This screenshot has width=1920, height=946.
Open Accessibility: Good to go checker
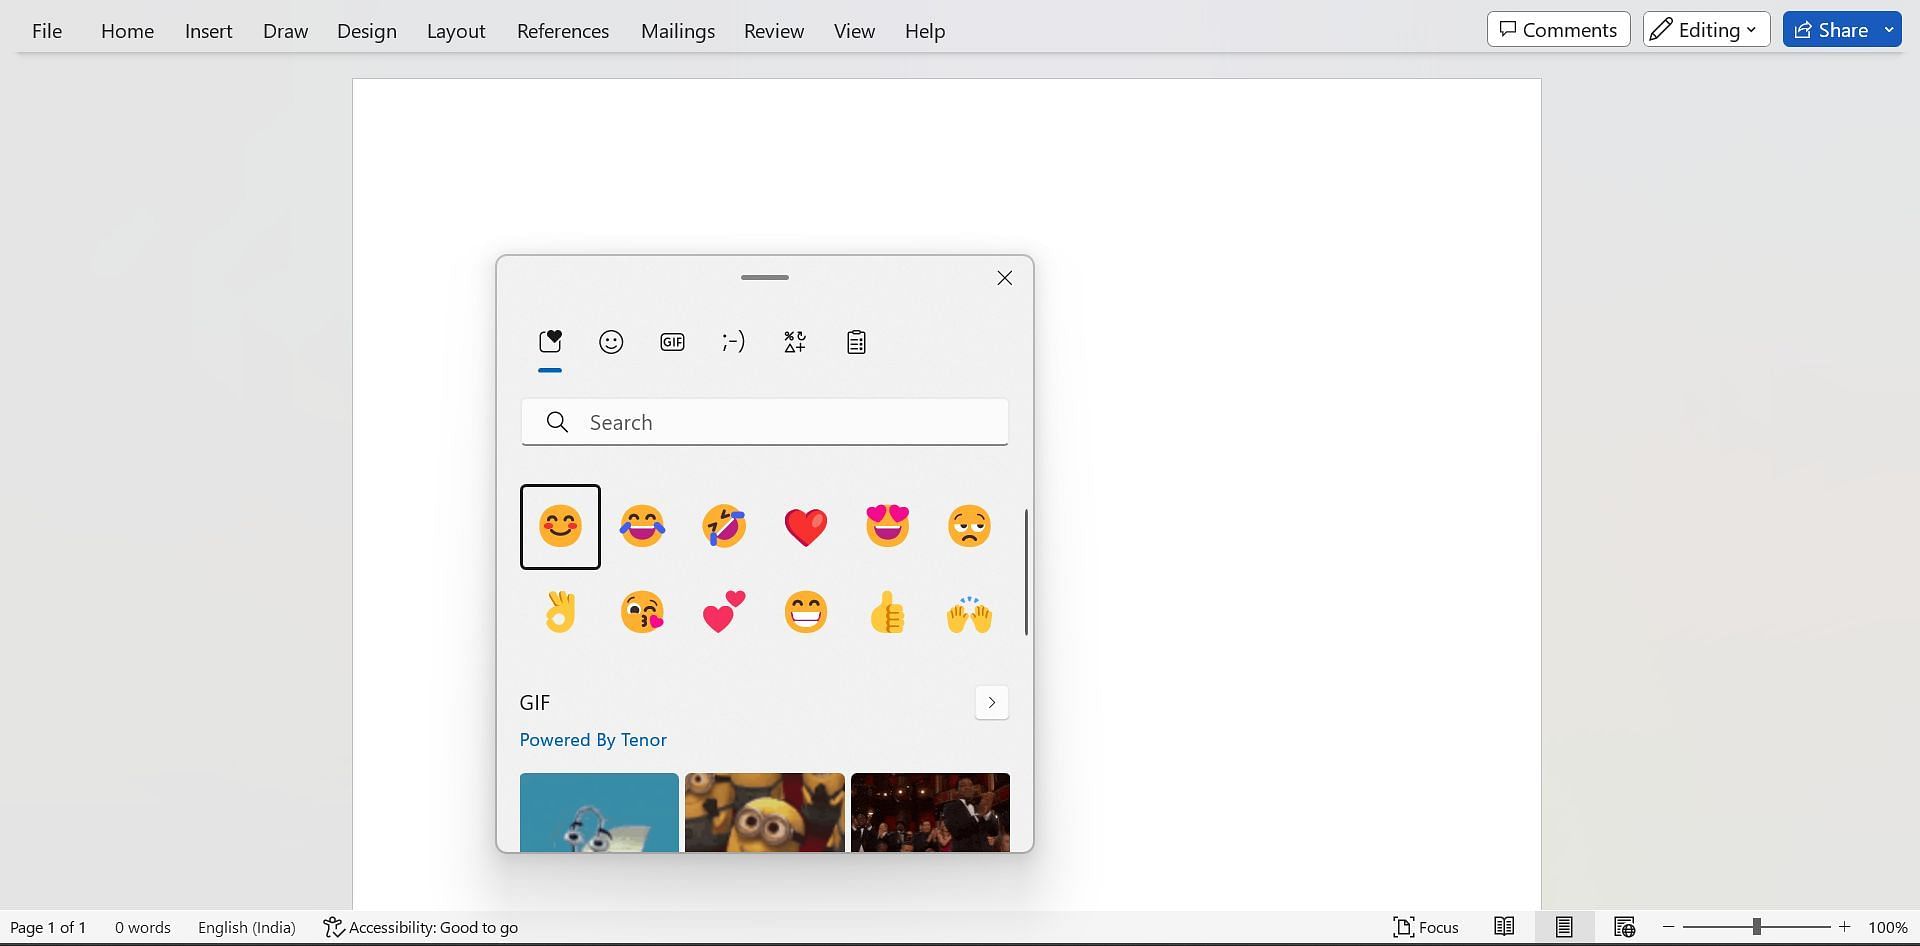coord(421,927)
